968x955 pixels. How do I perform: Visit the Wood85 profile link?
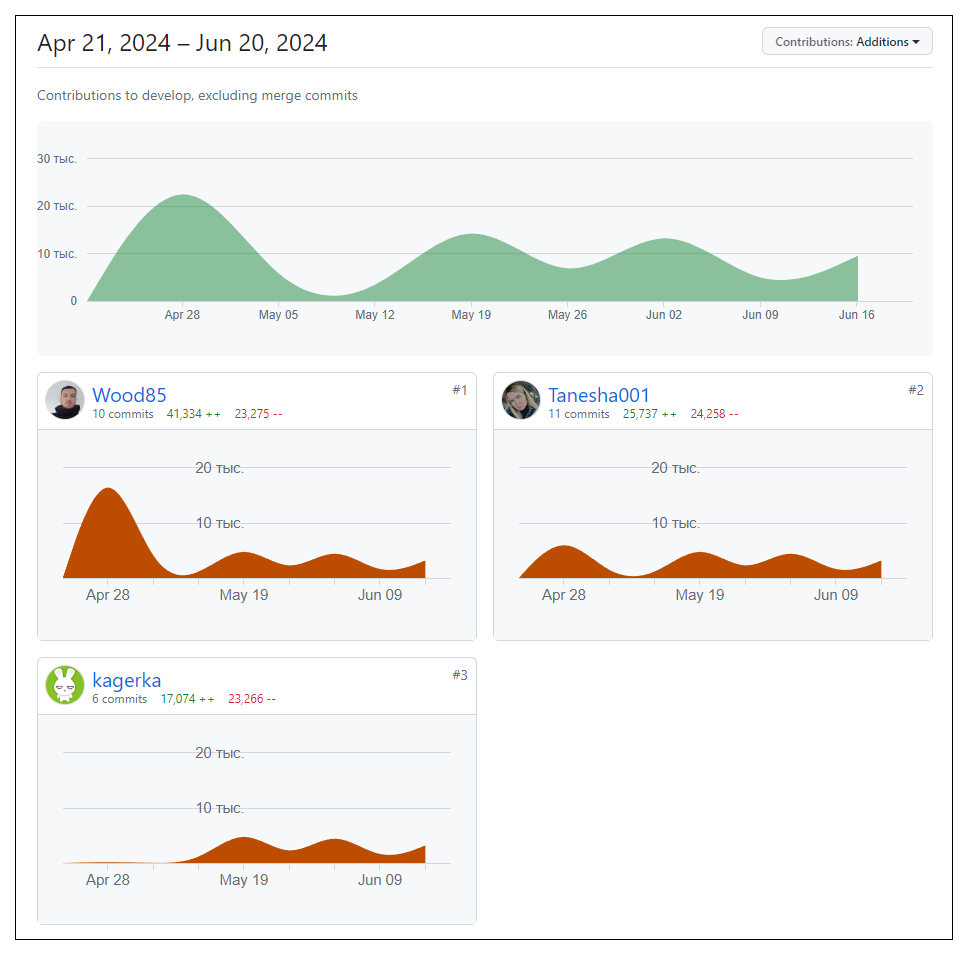coord(129,394)
